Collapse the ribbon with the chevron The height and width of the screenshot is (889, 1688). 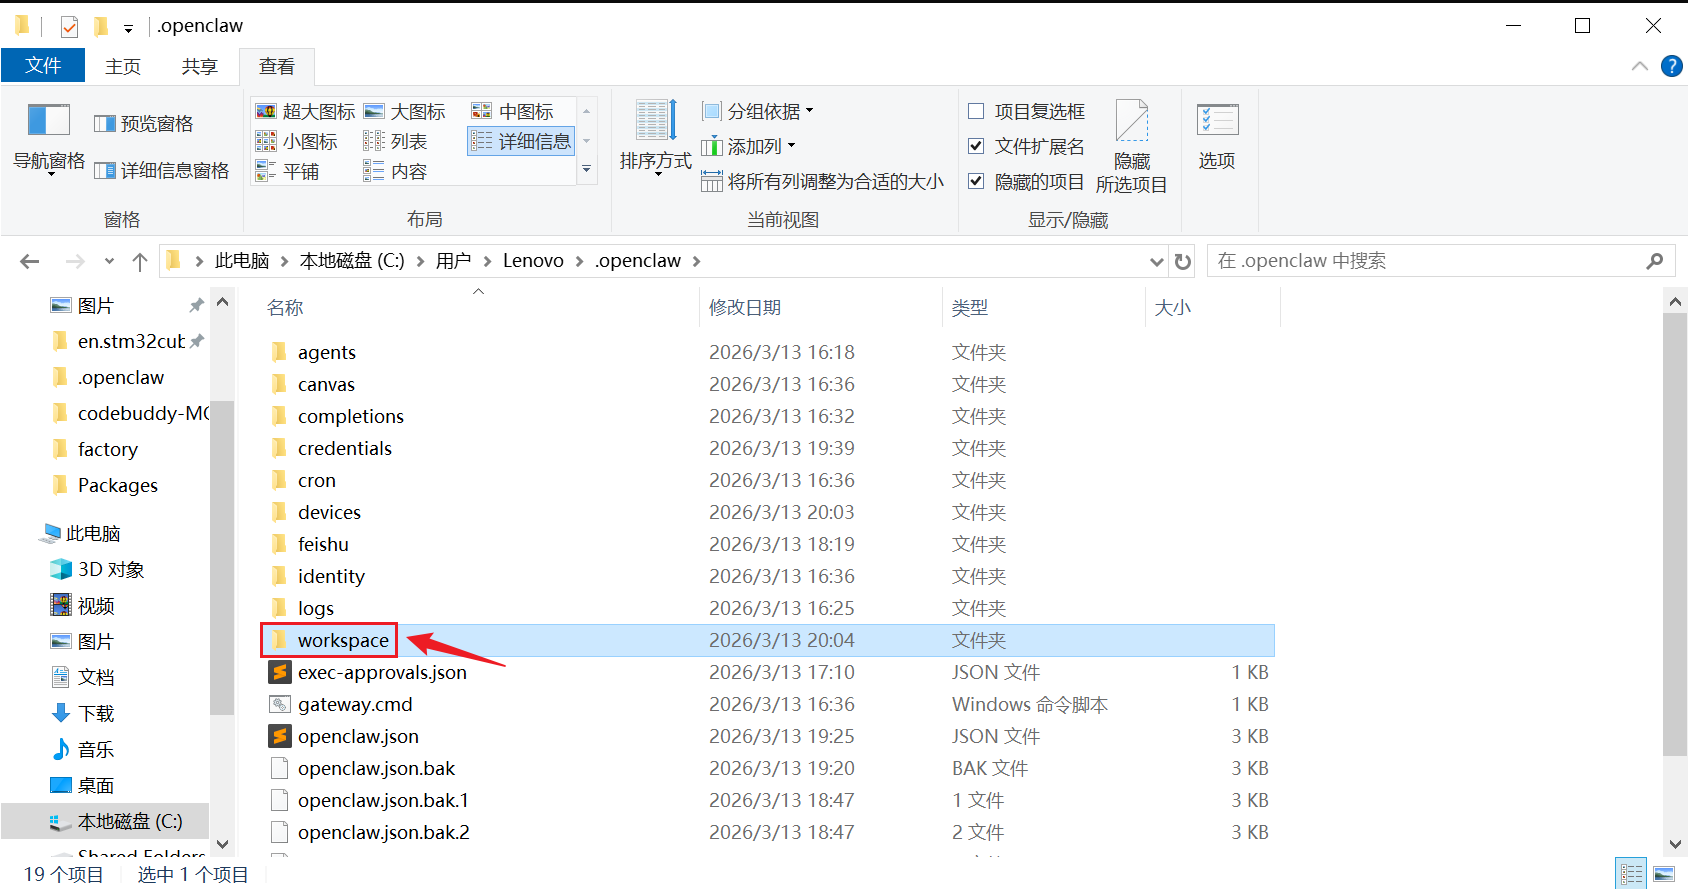click(x=1640, y=66)
